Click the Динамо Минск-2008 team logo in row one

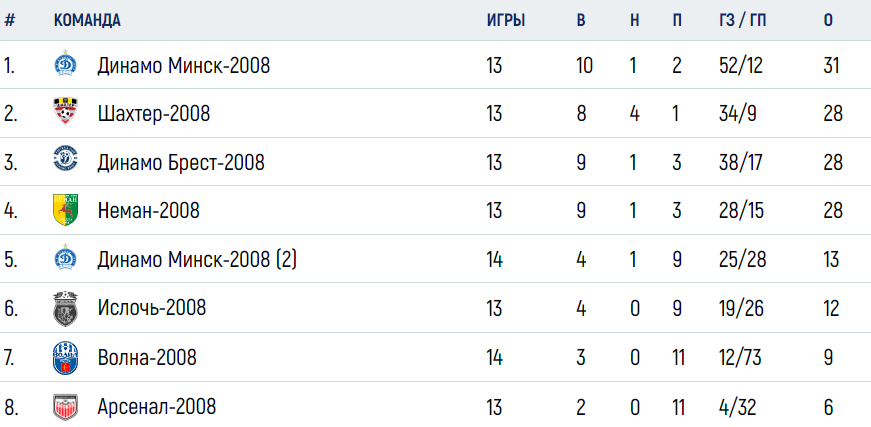click(66, 63)
